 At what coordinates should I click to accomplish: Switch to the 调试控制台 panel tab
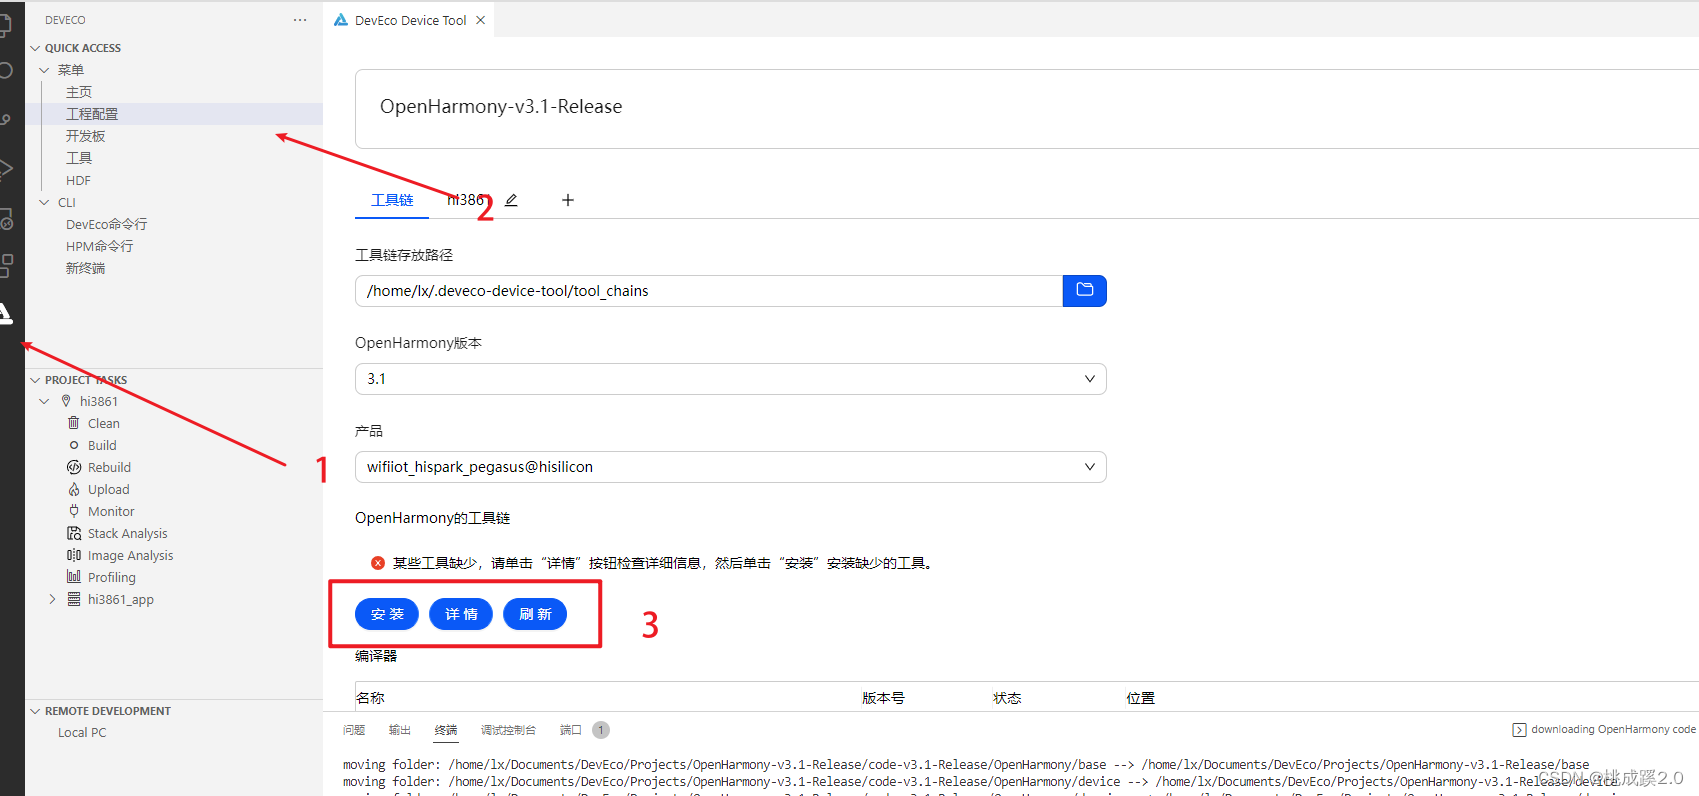pyautogui.click(x=508, y=730)
